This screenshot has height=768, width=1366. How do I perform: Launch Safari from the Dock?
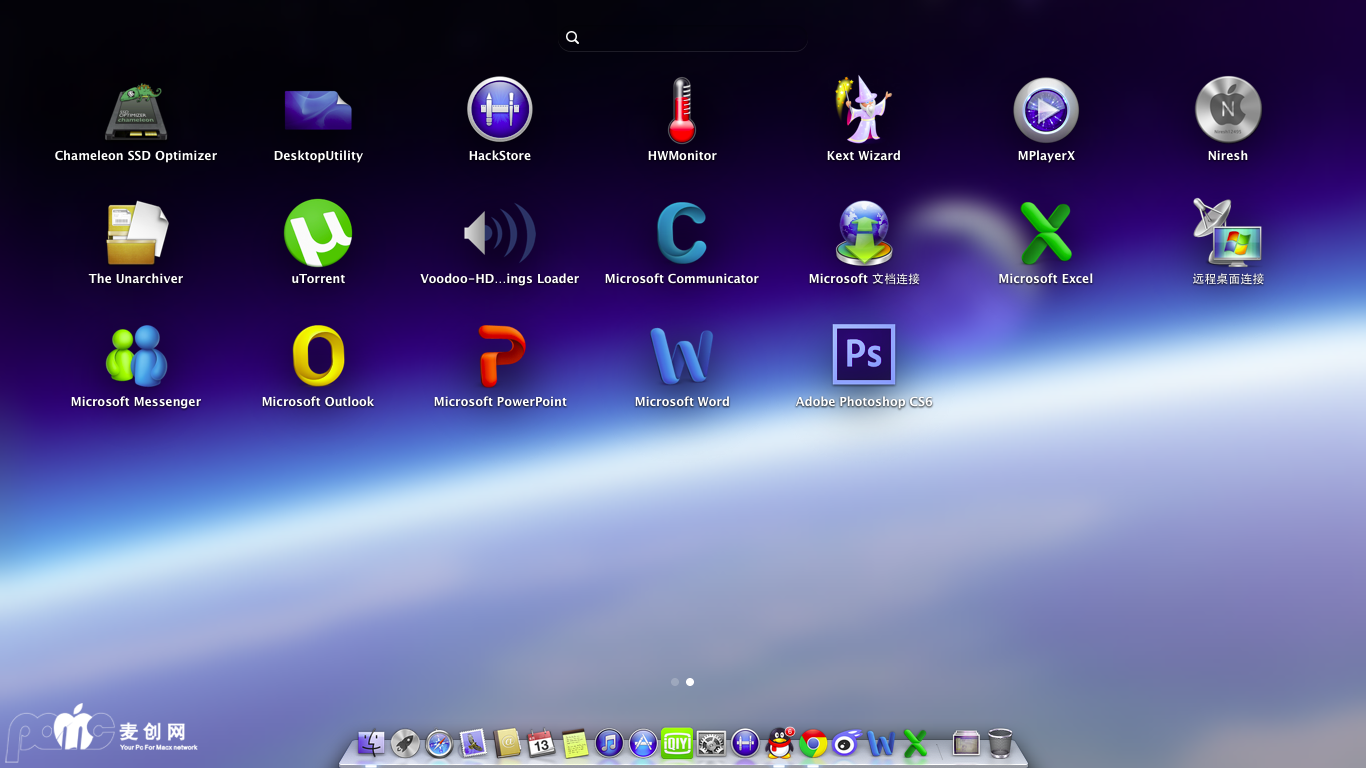(439, 743)
